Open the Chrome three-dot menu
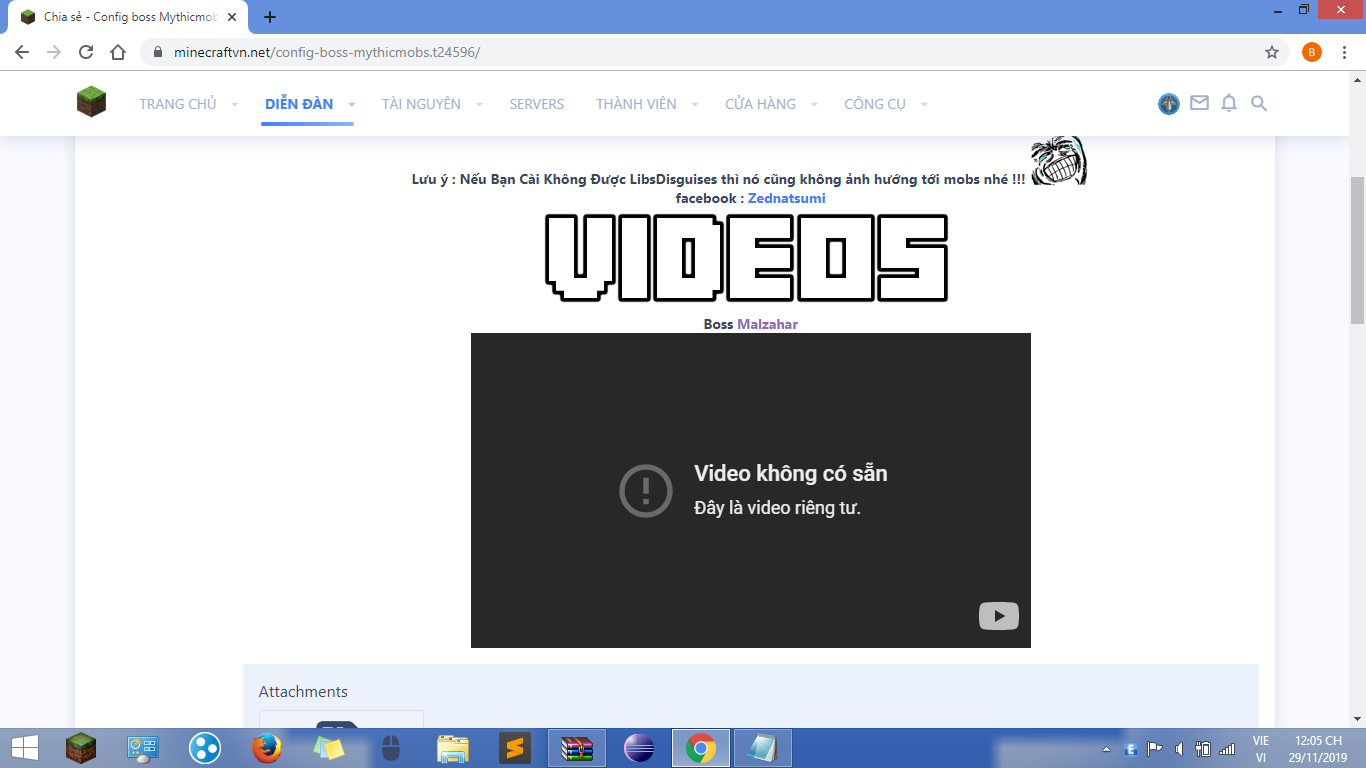The height and width of the screenshot is (768, 1366). [1345, 52]
